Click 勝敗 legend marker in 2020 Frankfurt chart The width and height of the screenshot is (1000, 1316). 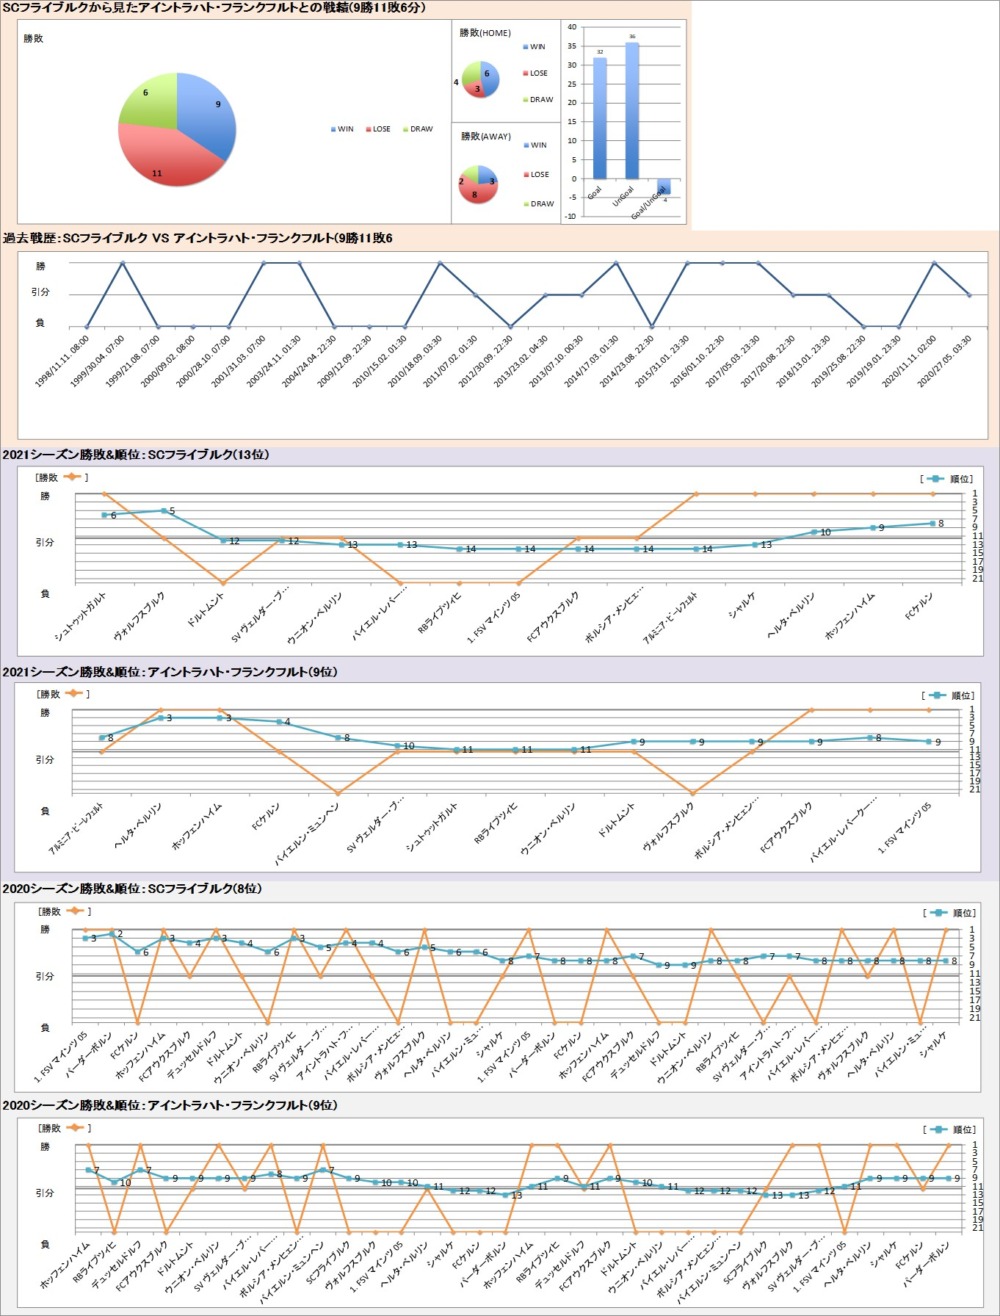click(x=76, y=1127)
